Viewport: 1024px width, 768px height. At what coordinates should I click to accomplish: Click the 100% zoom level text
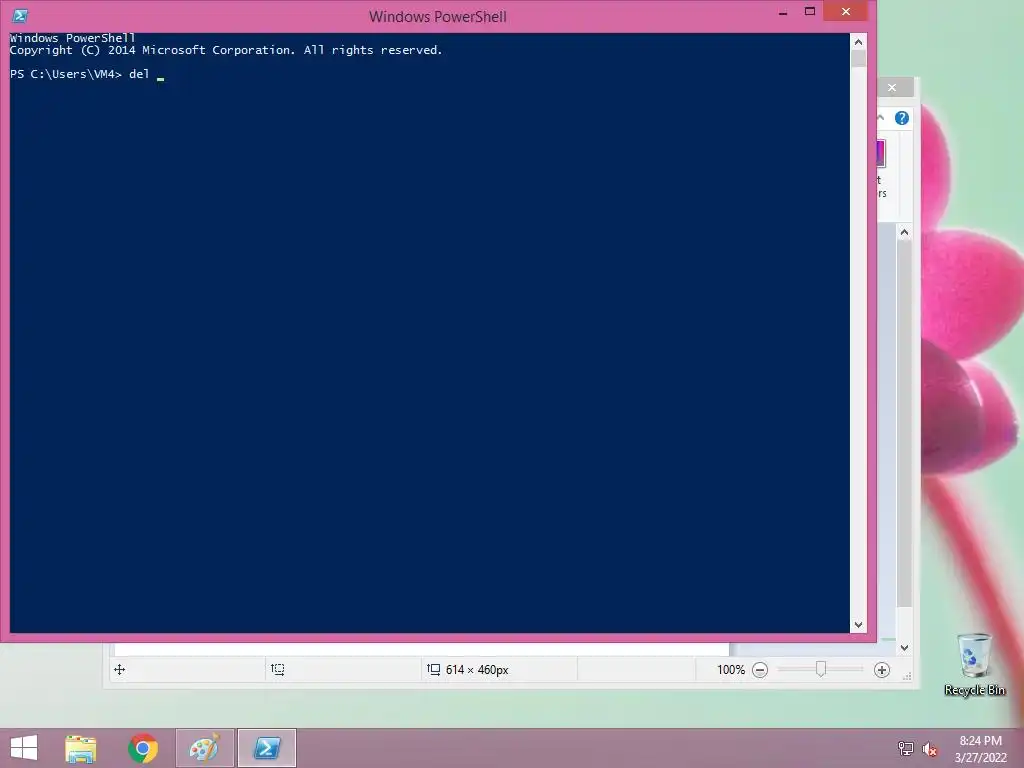(731, 670)
